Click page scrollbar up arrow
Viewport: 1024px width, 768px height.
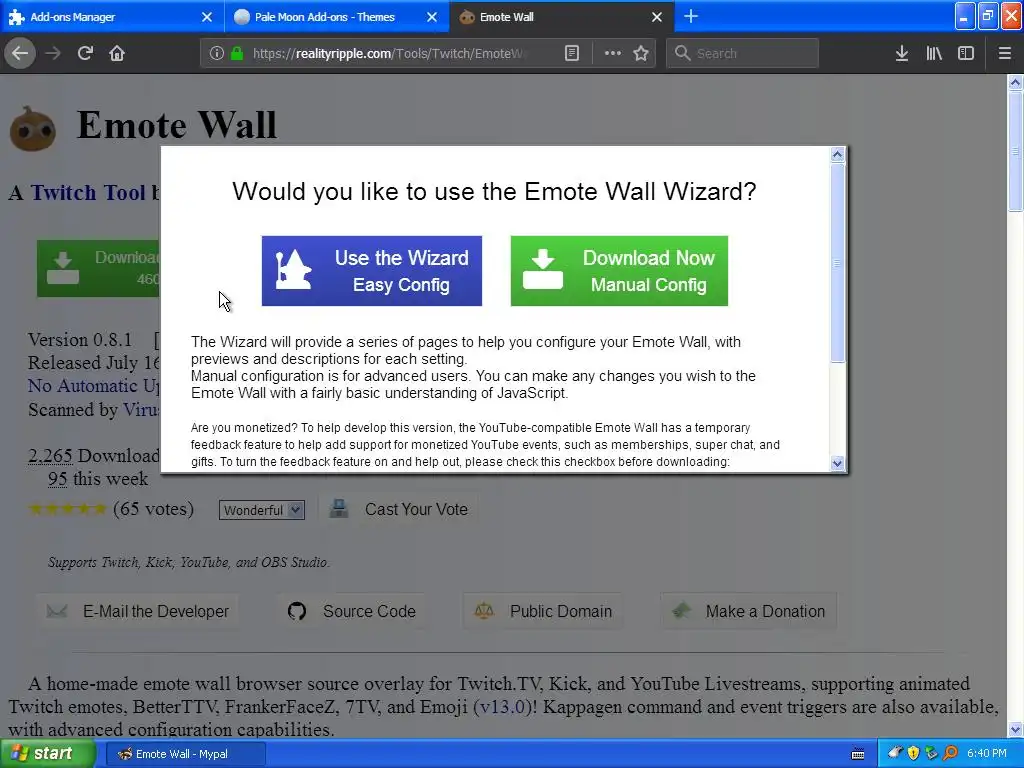1015,82
